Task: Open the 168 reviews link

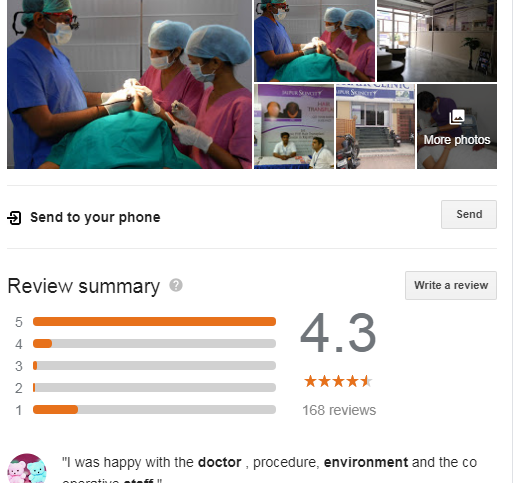Action: tap(339, 410)
